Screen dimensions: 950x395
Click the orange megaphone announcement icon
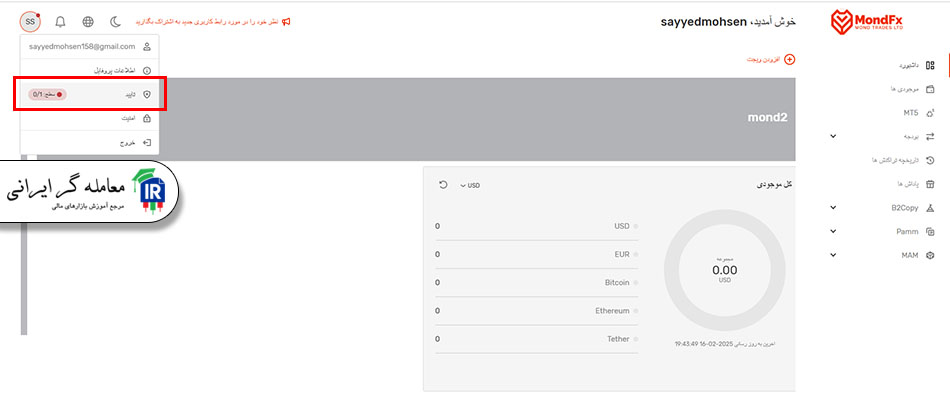click(x=286, y=22)
